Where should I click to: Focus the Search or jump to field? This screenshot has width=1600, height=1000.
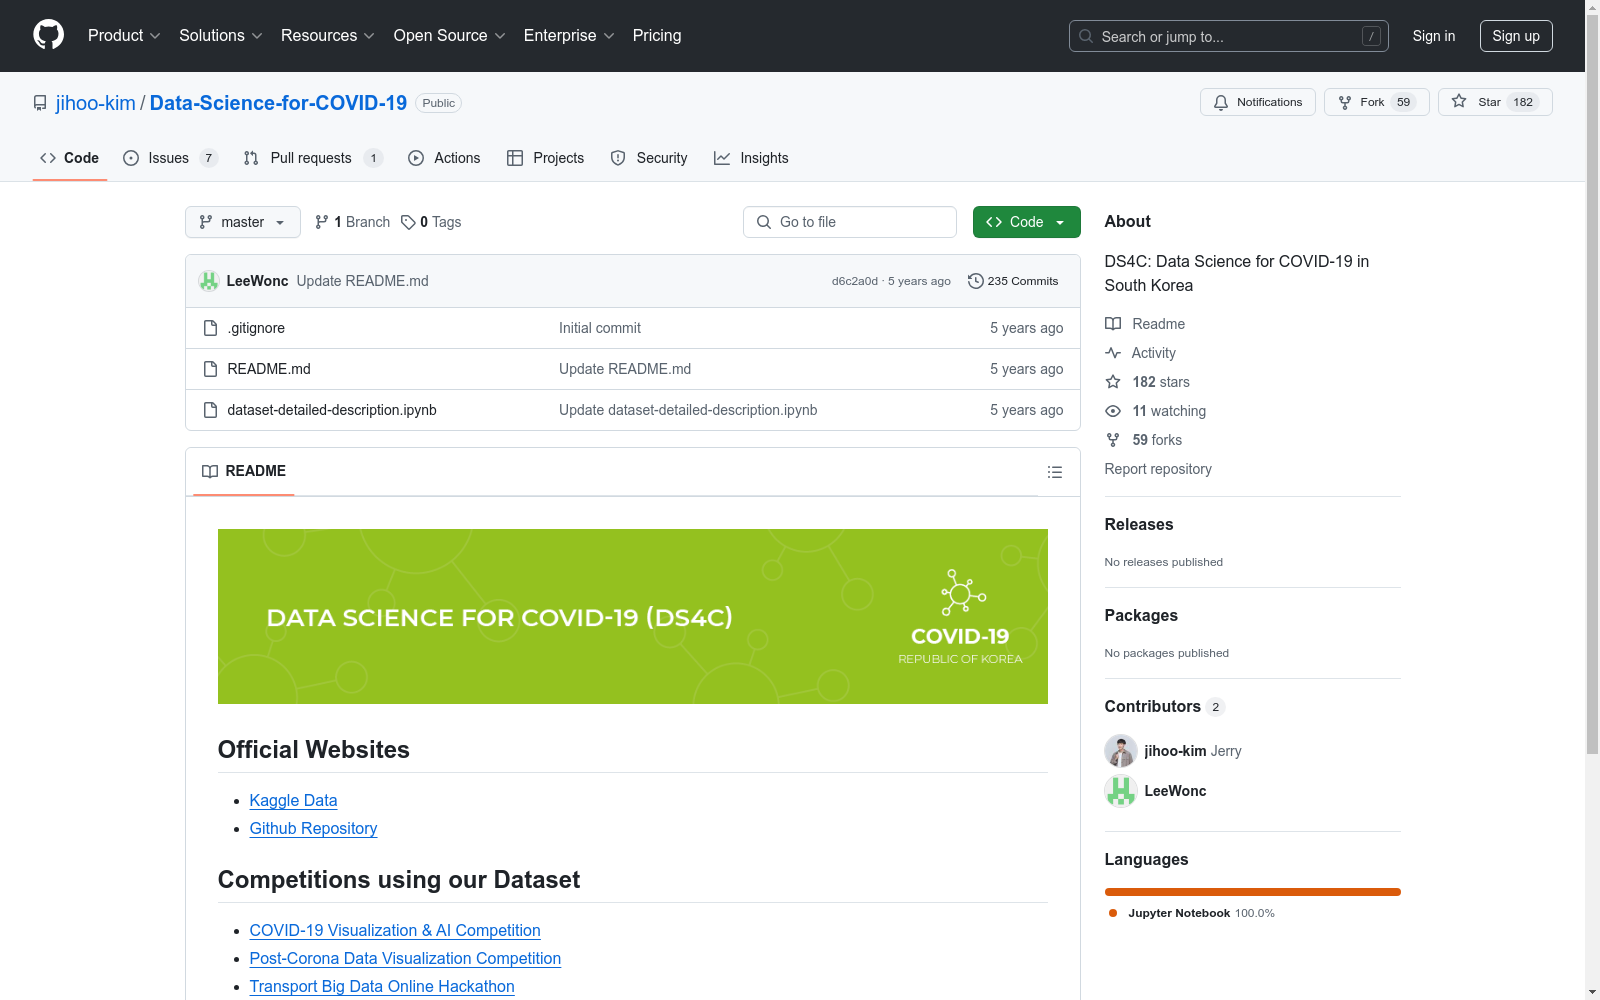point(1229,36)
